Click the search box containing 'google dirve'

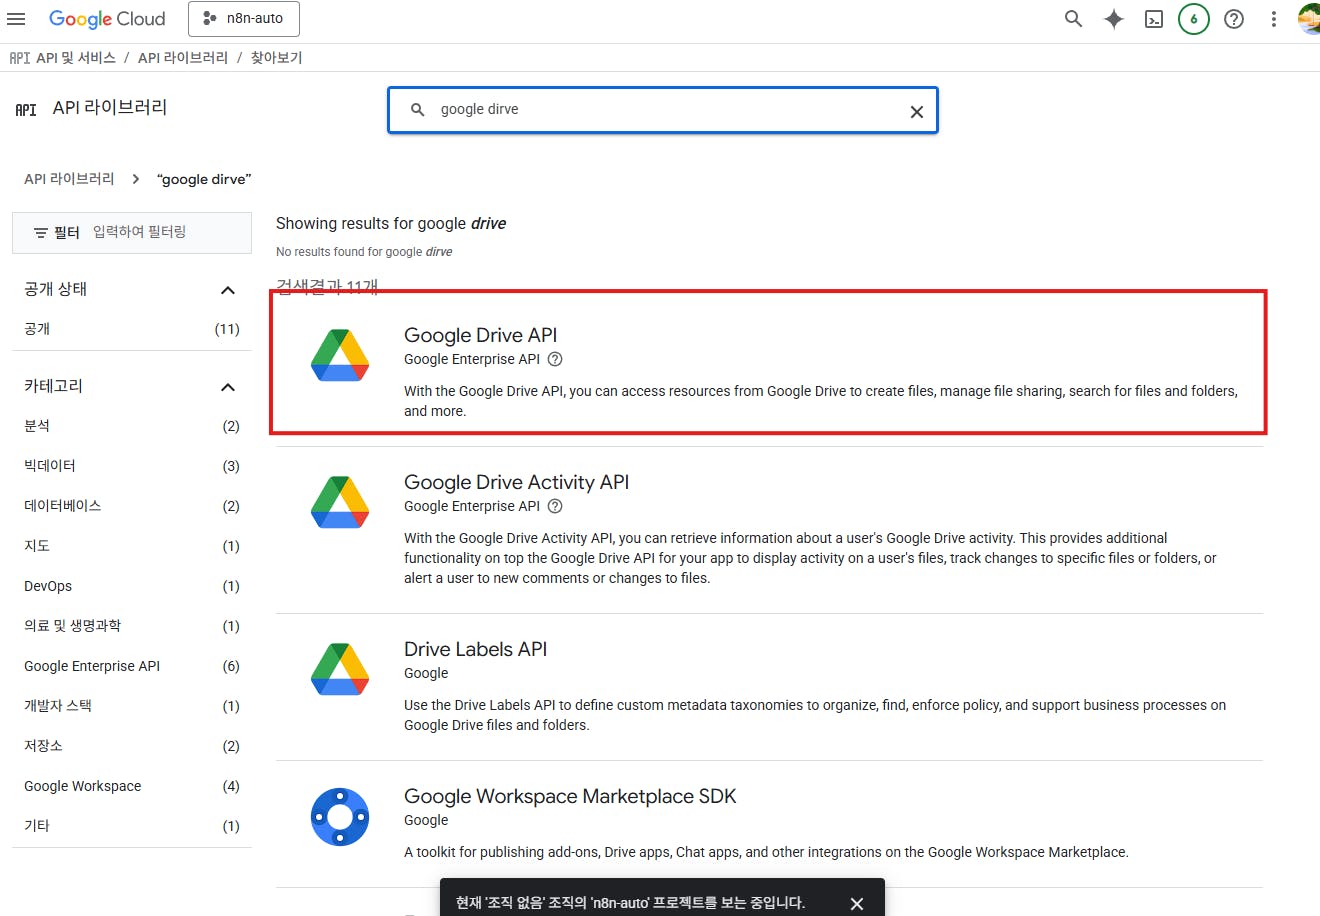point(663,110)
